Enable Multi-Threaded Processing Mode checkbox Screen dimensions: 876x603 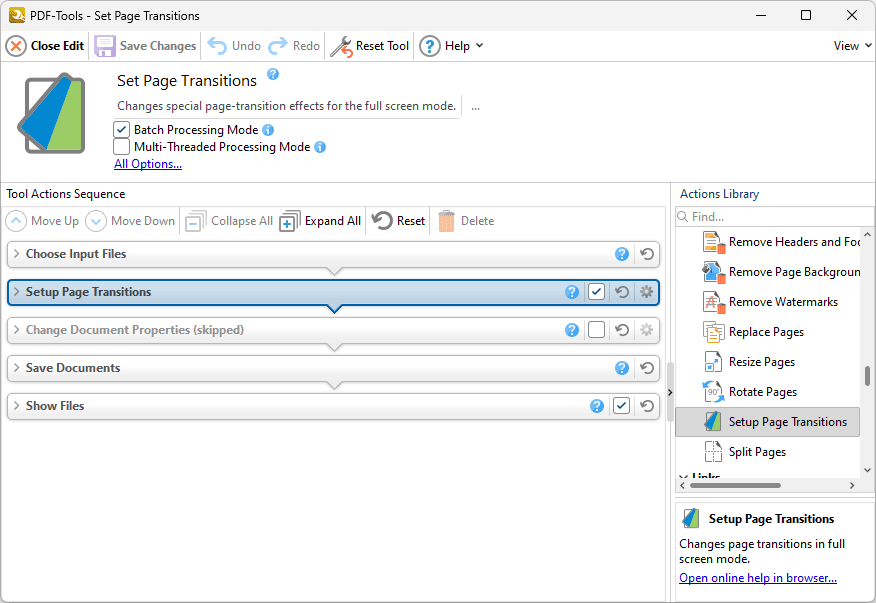tap(121, 147)
